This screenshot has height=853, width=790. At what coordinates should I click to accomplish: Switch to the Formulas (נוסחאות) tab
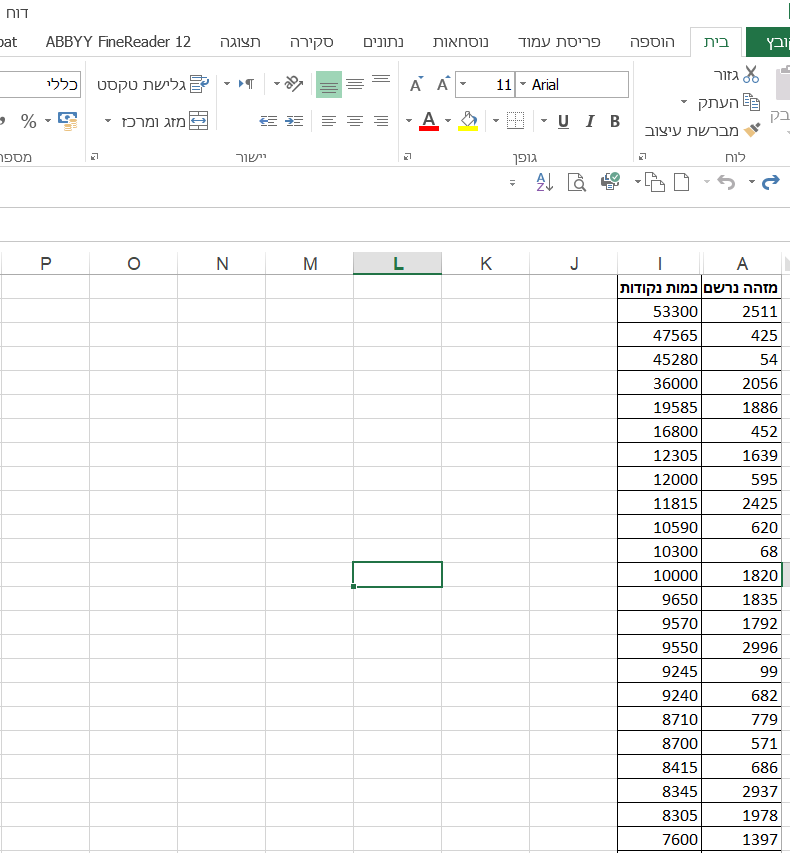pos(460,42)
